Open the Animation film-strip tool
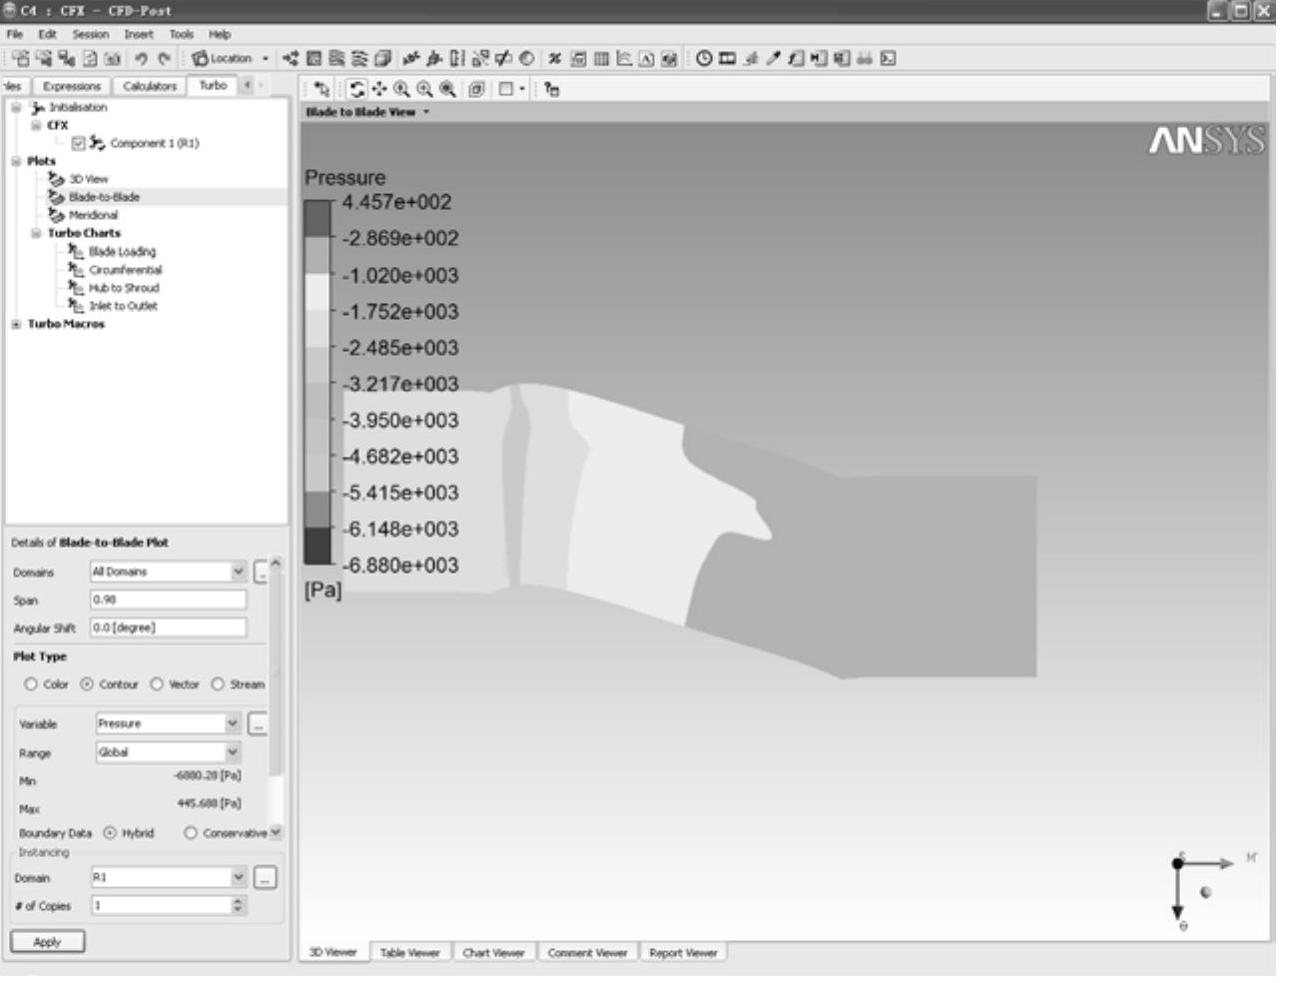Image resolution: width=1300 pixels, height=983 pixels. (727, 59)
